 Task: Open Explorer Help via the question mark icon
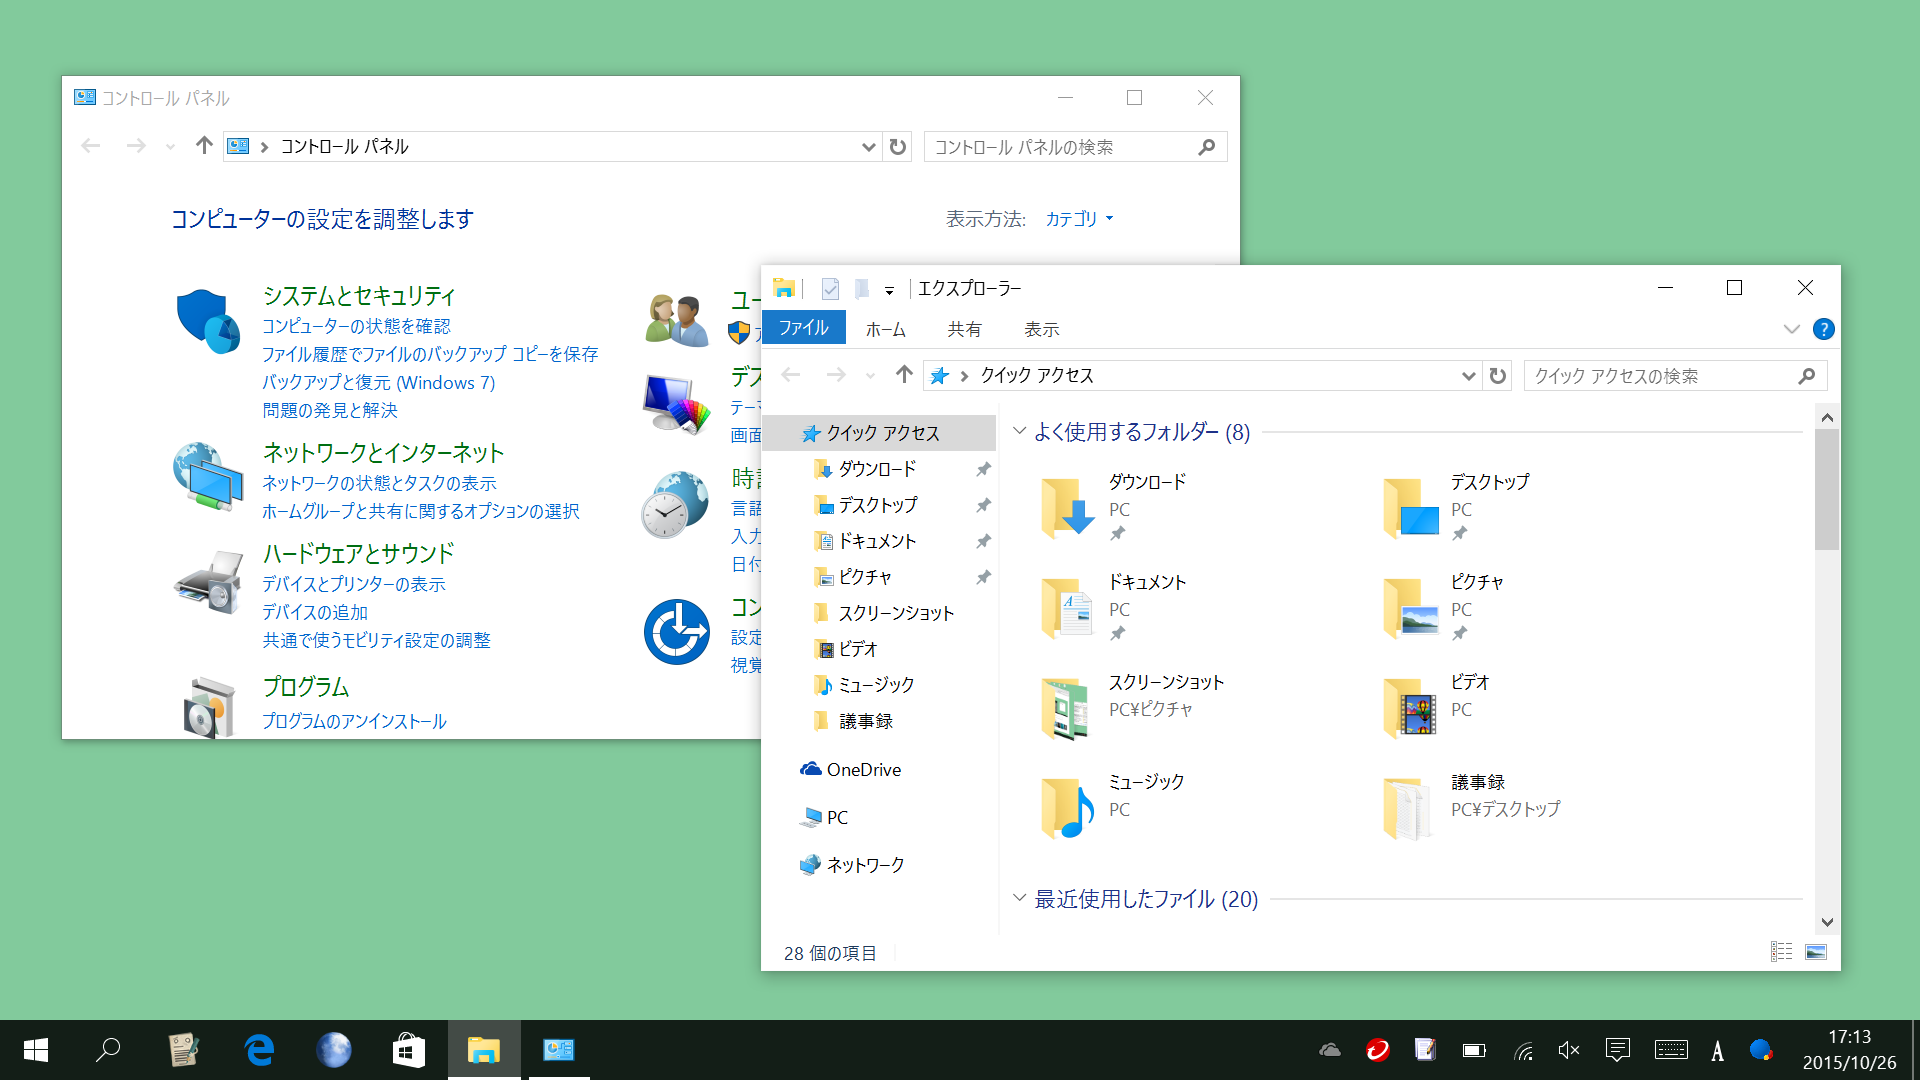(x=1823, y=330)
